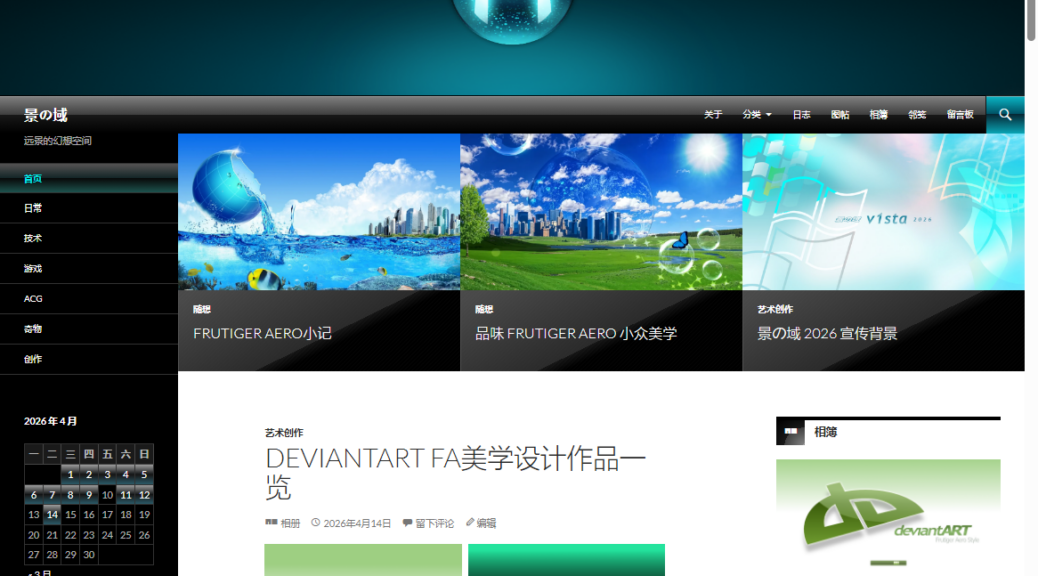This screenshot has height=576, width=1038.
Task: Click the deviantART logo thumbnail
Action: point(887,514)
